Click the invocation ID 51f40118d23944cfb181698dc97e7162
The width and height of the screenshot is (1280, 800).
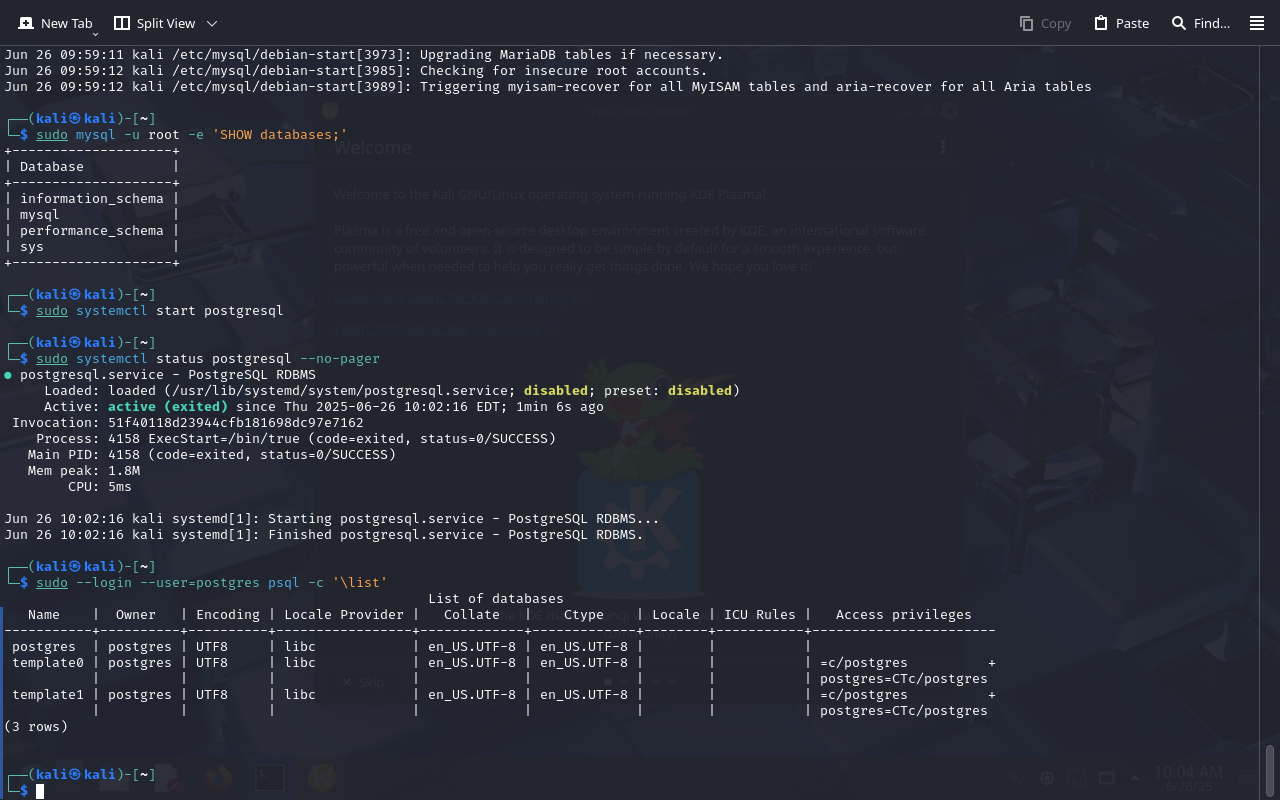[236, 423]
